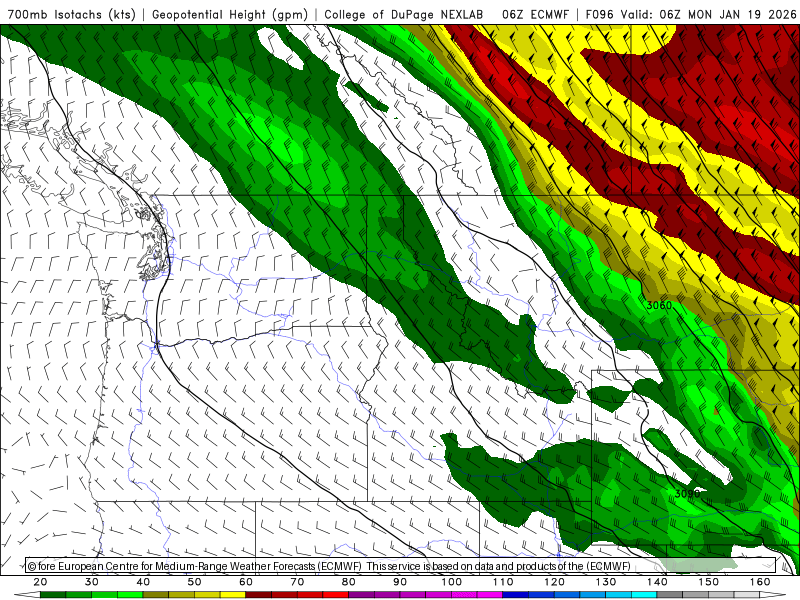Click legend value 130
The width and height of the screenshot is (800, 600).
pos(606,582)
